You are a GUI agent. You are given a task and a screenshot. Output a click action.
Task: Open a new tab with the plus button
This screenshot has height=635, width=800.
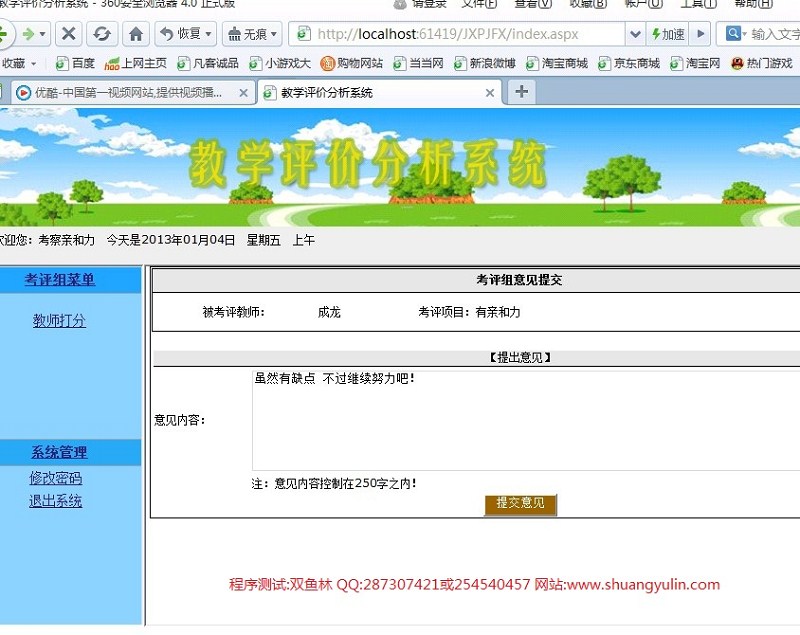(521, 92)
